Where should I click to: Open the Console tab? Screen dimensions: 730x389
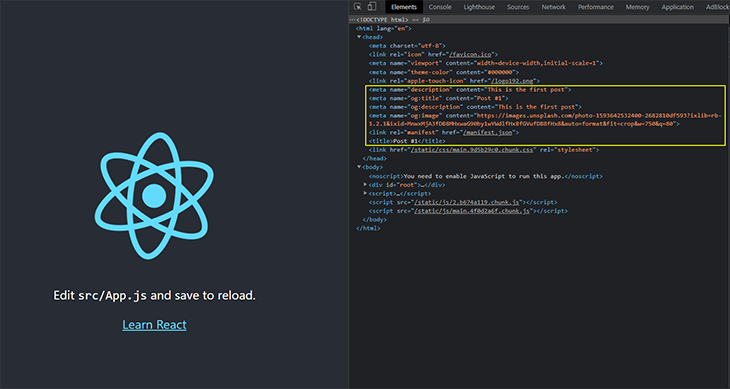(440, 7)
